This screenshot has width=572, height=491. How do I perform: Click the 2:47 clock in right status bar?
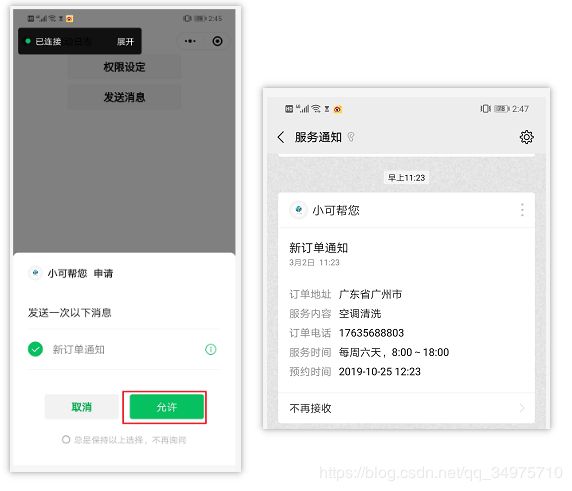tap(521, 109)
